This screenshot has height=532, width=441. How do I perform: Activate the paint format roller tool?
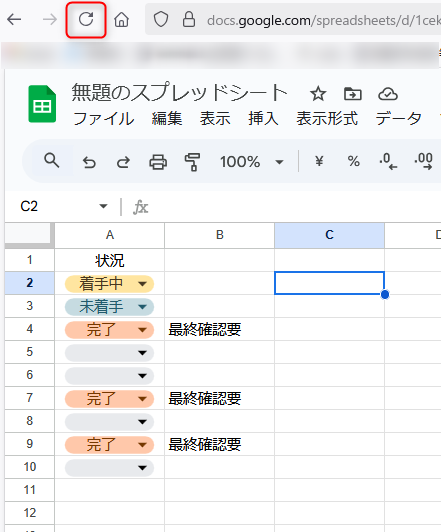pyautogui.click(x=192, y=162)
